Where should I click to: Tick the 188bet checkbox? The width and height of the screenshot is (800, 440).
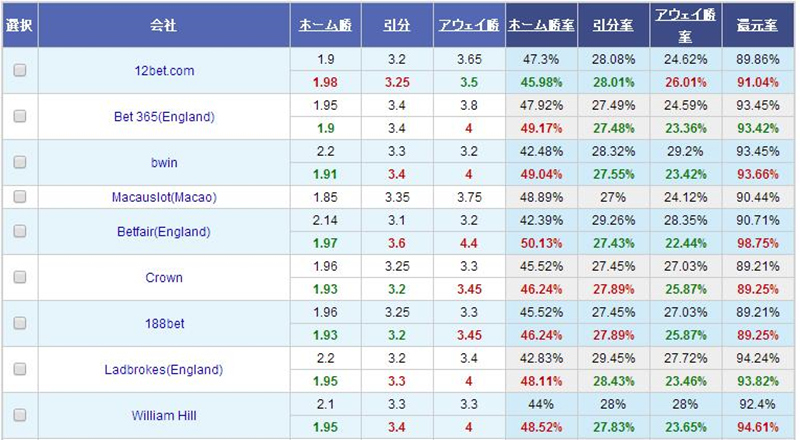tap(20, 323)
